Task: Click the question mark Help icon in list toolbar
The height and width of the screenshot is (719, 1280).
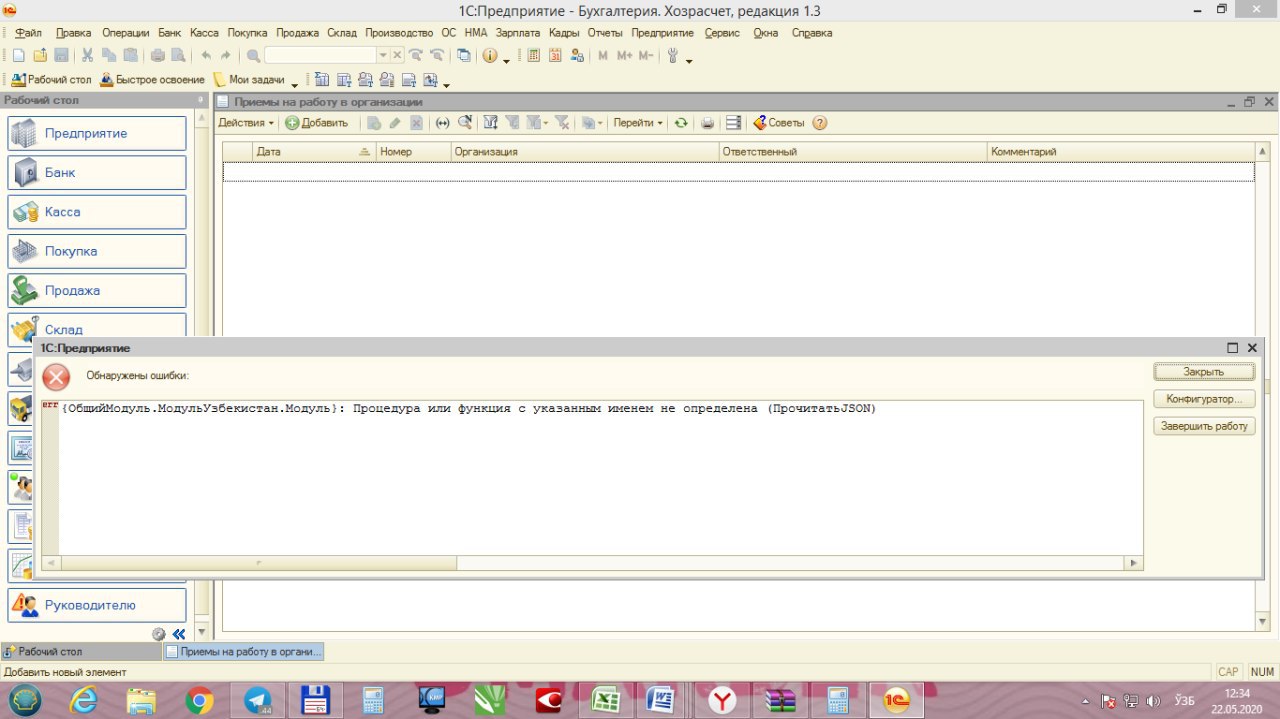Action: click(820, 123)
